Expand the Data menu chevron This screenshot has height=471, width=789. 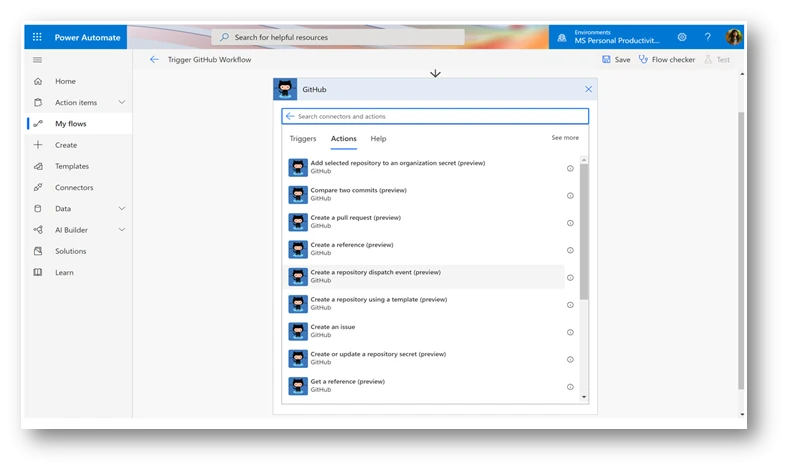[x=122, y=209]
